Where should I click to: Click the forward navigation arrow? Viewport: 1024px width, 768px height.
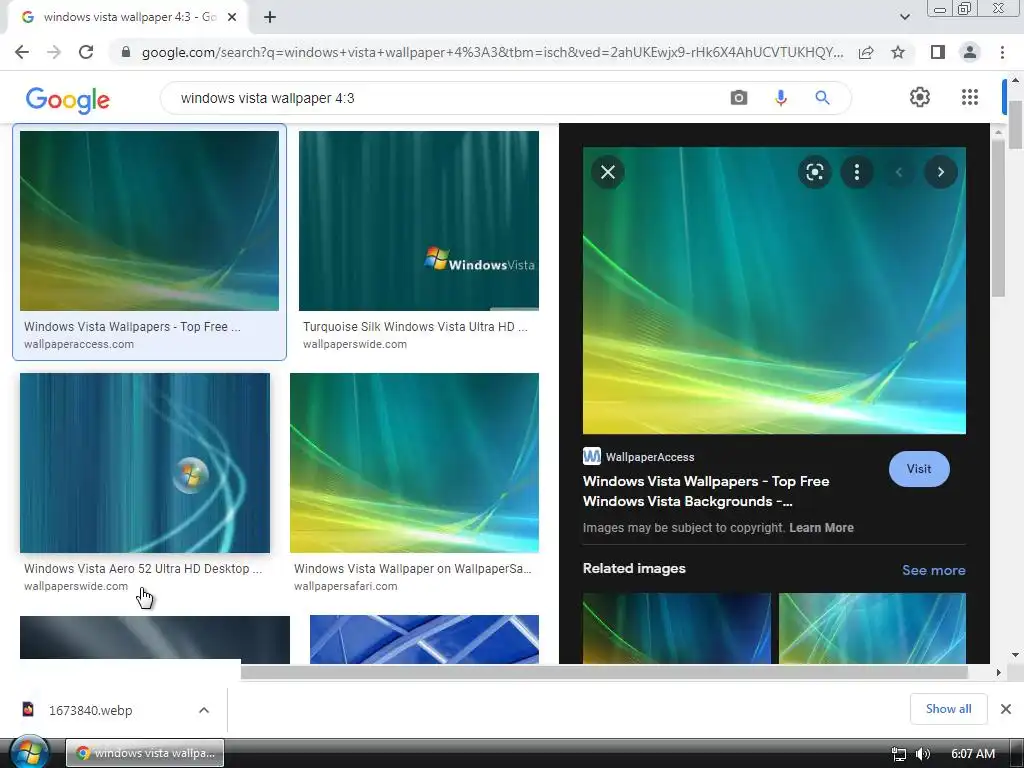(54, 52)
